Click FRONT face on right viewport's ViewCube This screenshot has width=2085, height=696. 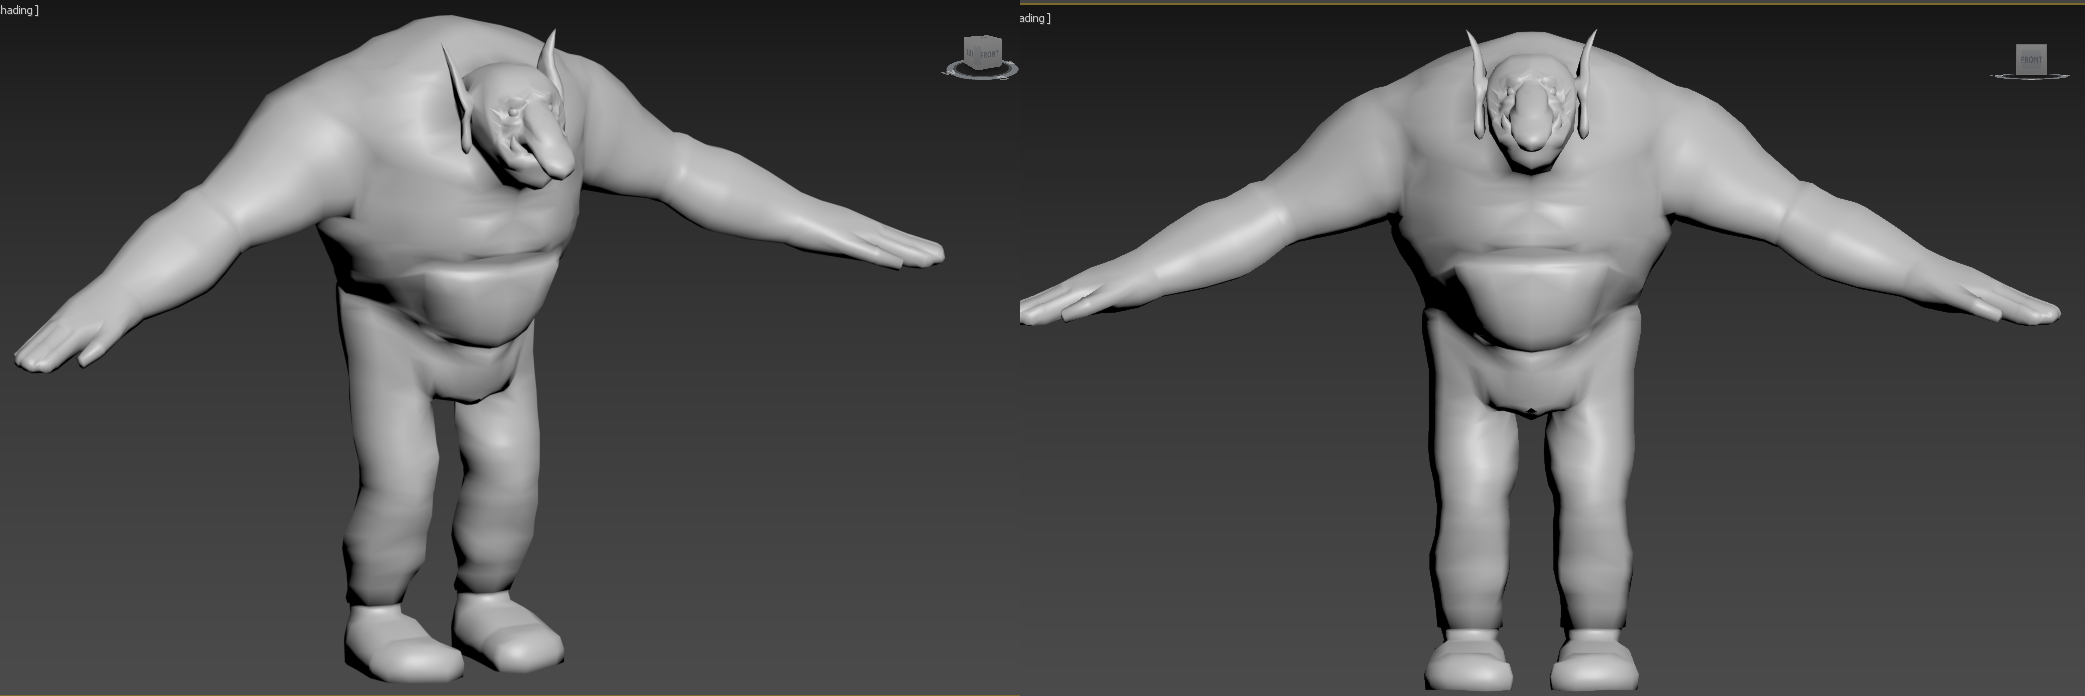tap(2031, 59)
